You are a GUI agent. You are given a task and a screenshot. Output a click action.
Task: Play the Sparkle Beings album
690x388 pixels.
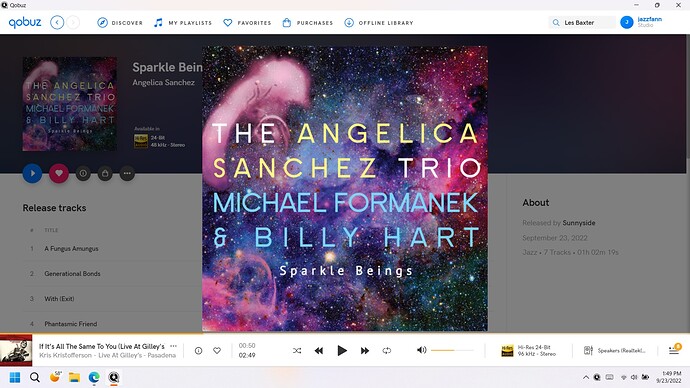click(x=33, y=173)
